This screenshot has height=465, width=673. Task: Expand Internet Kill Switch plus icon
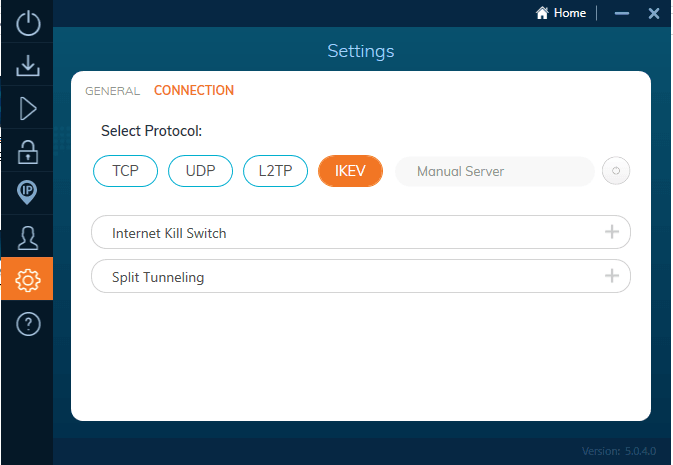click(612, 232)
